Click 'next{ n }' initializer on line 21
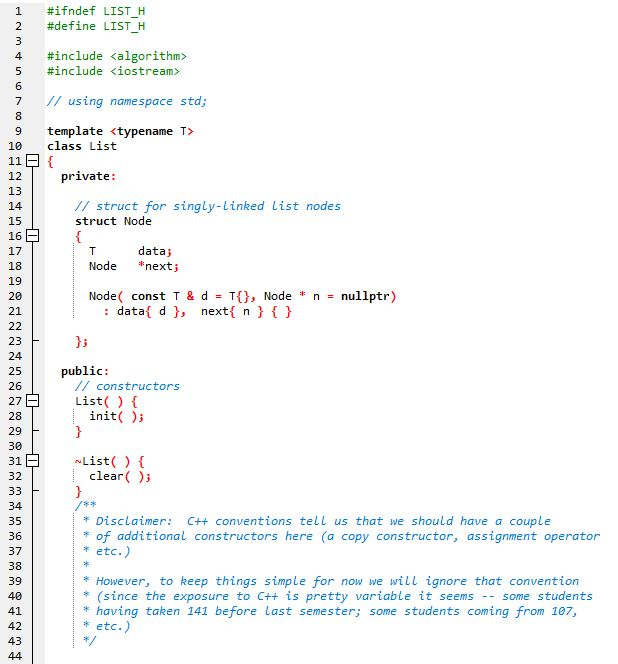 pyautogui.click(x=232, y=311)
